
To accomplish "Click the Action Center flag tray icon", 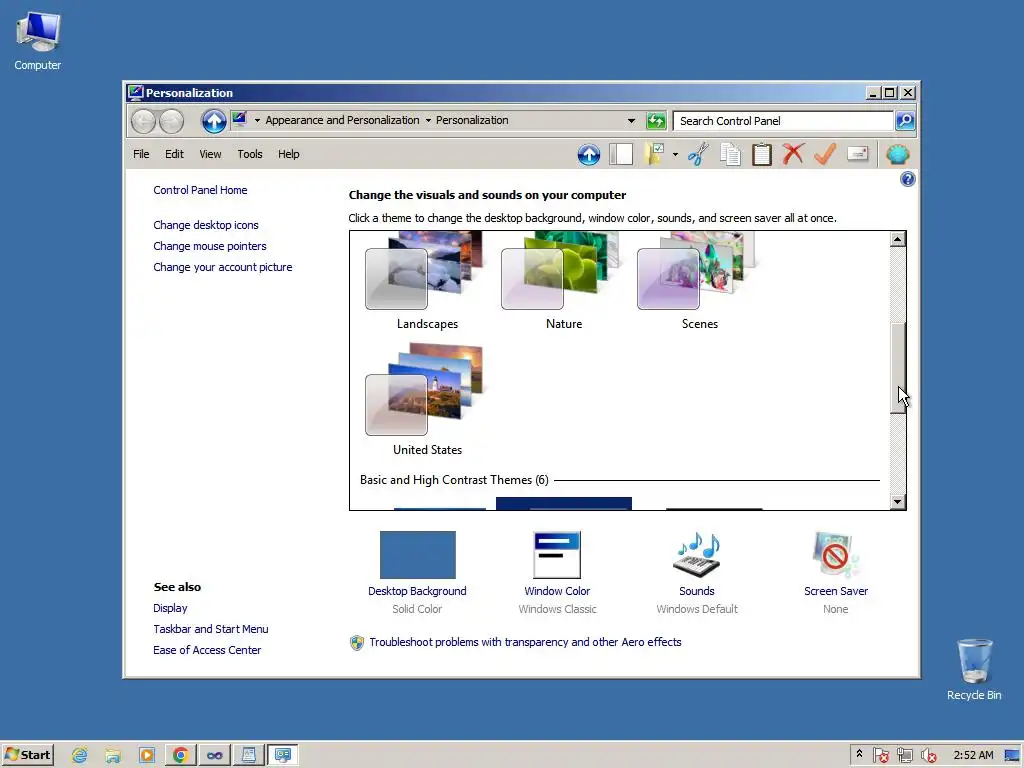I will coord(880,756).
